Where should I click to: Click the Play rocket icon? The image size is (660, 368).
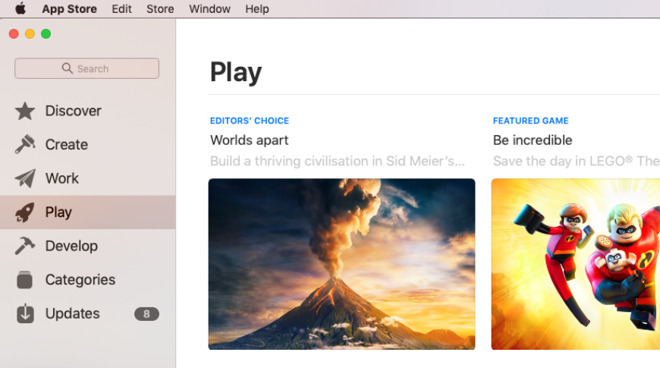tap(25, 212)
